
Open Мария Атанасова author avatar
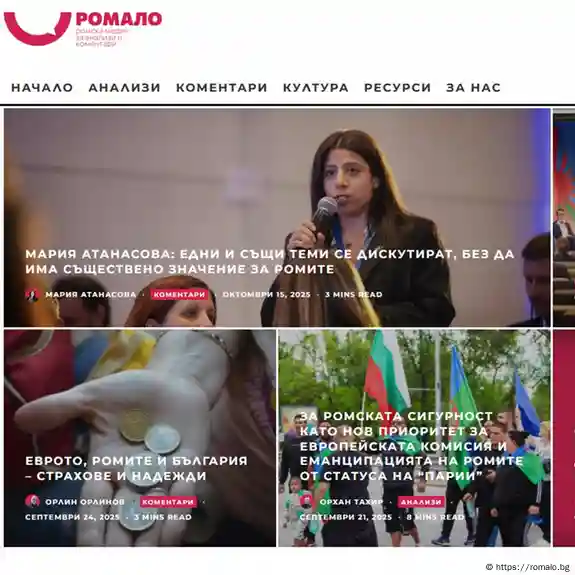(32, 294)
